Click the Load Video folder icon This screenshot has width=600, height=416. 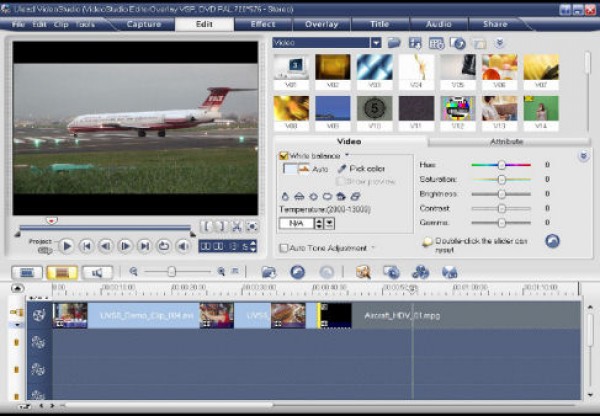[394, 43]
